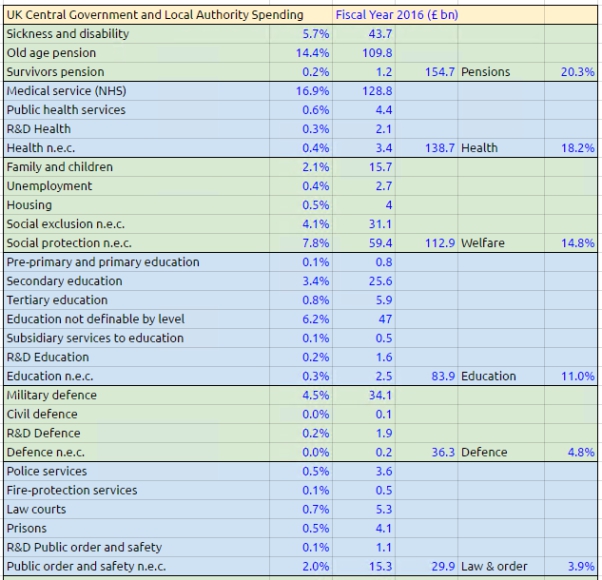Select the Defence total cell 36.3
Image resolution: width=602 pixels, height=580 pixels.
tap(427, 452)
